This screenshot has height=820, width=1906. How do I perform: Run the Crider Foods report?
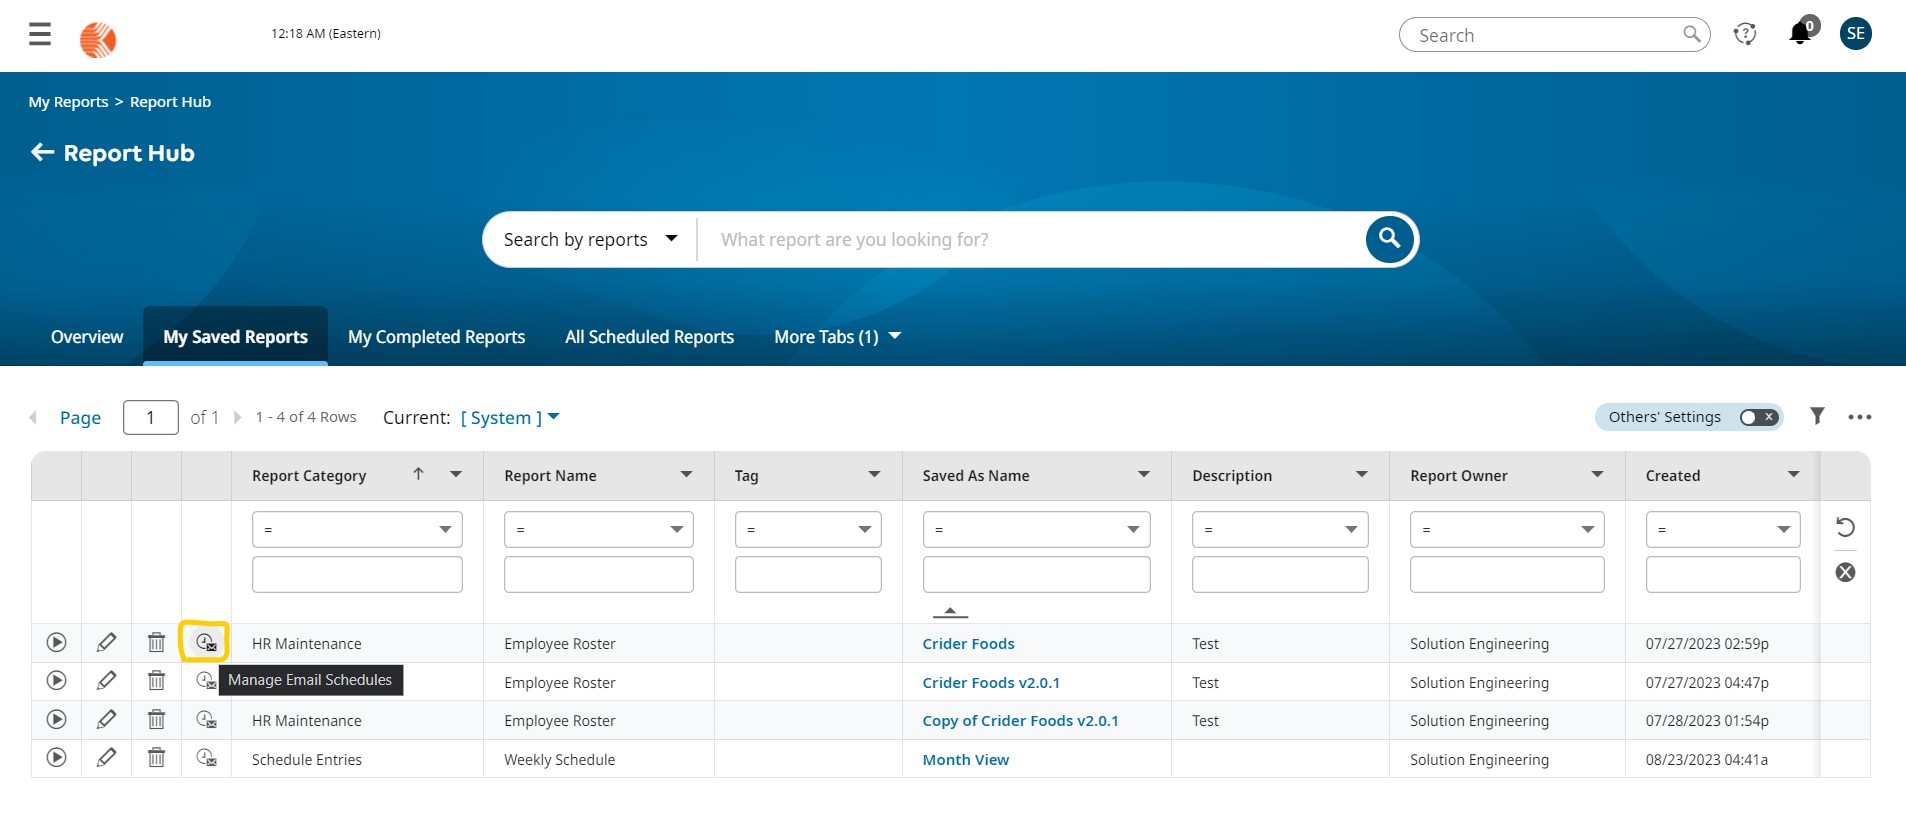tap(57, 643)
